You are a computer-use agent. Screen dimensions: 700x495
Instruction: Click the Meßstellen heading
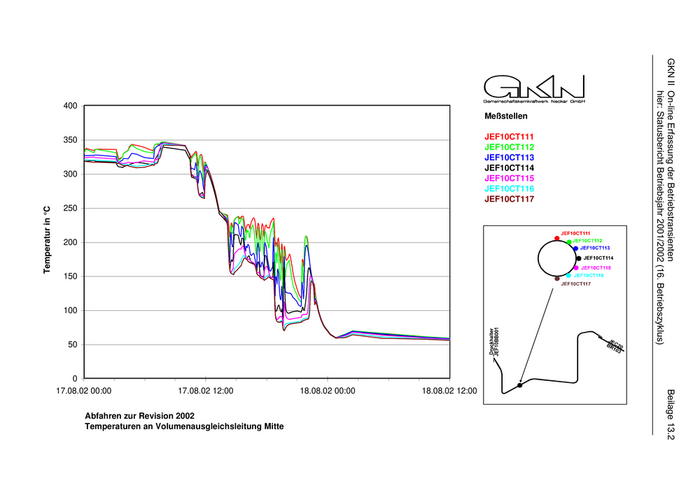click(x=504, y=116)
